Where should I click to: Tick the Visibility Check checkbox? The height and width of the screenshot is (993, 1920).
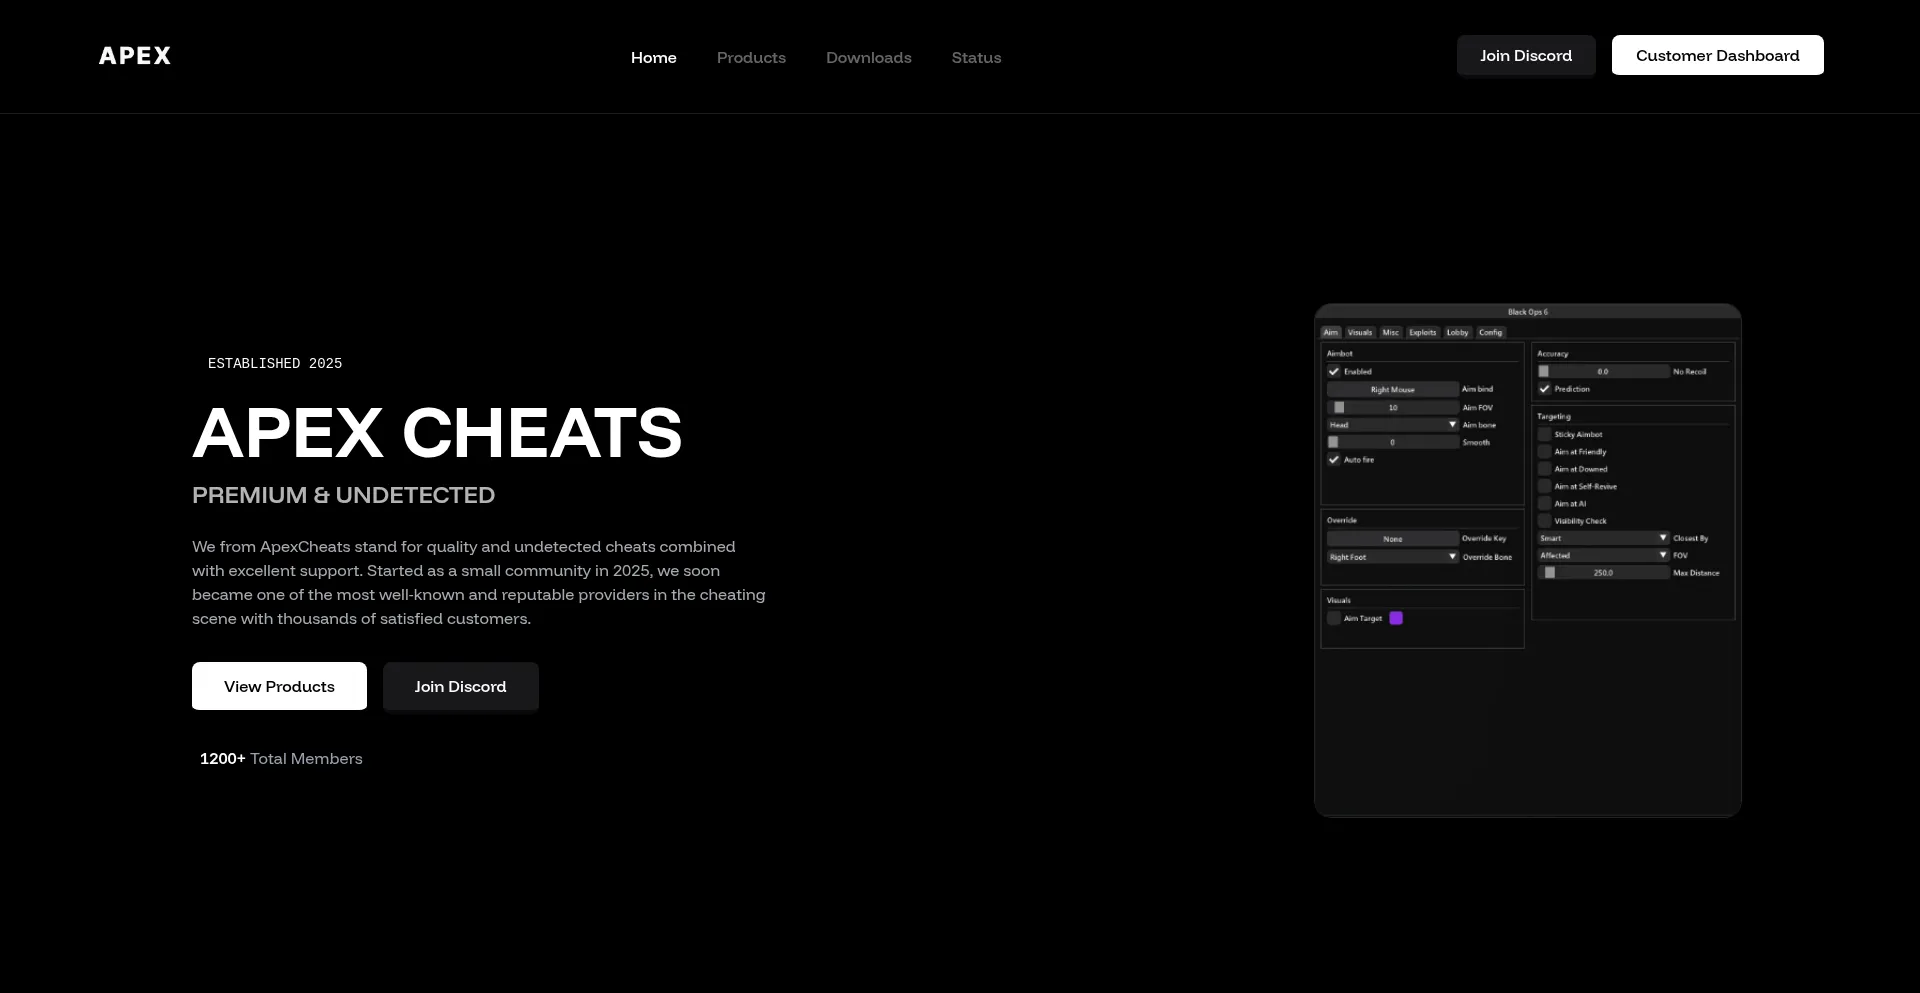(1545, 521)
